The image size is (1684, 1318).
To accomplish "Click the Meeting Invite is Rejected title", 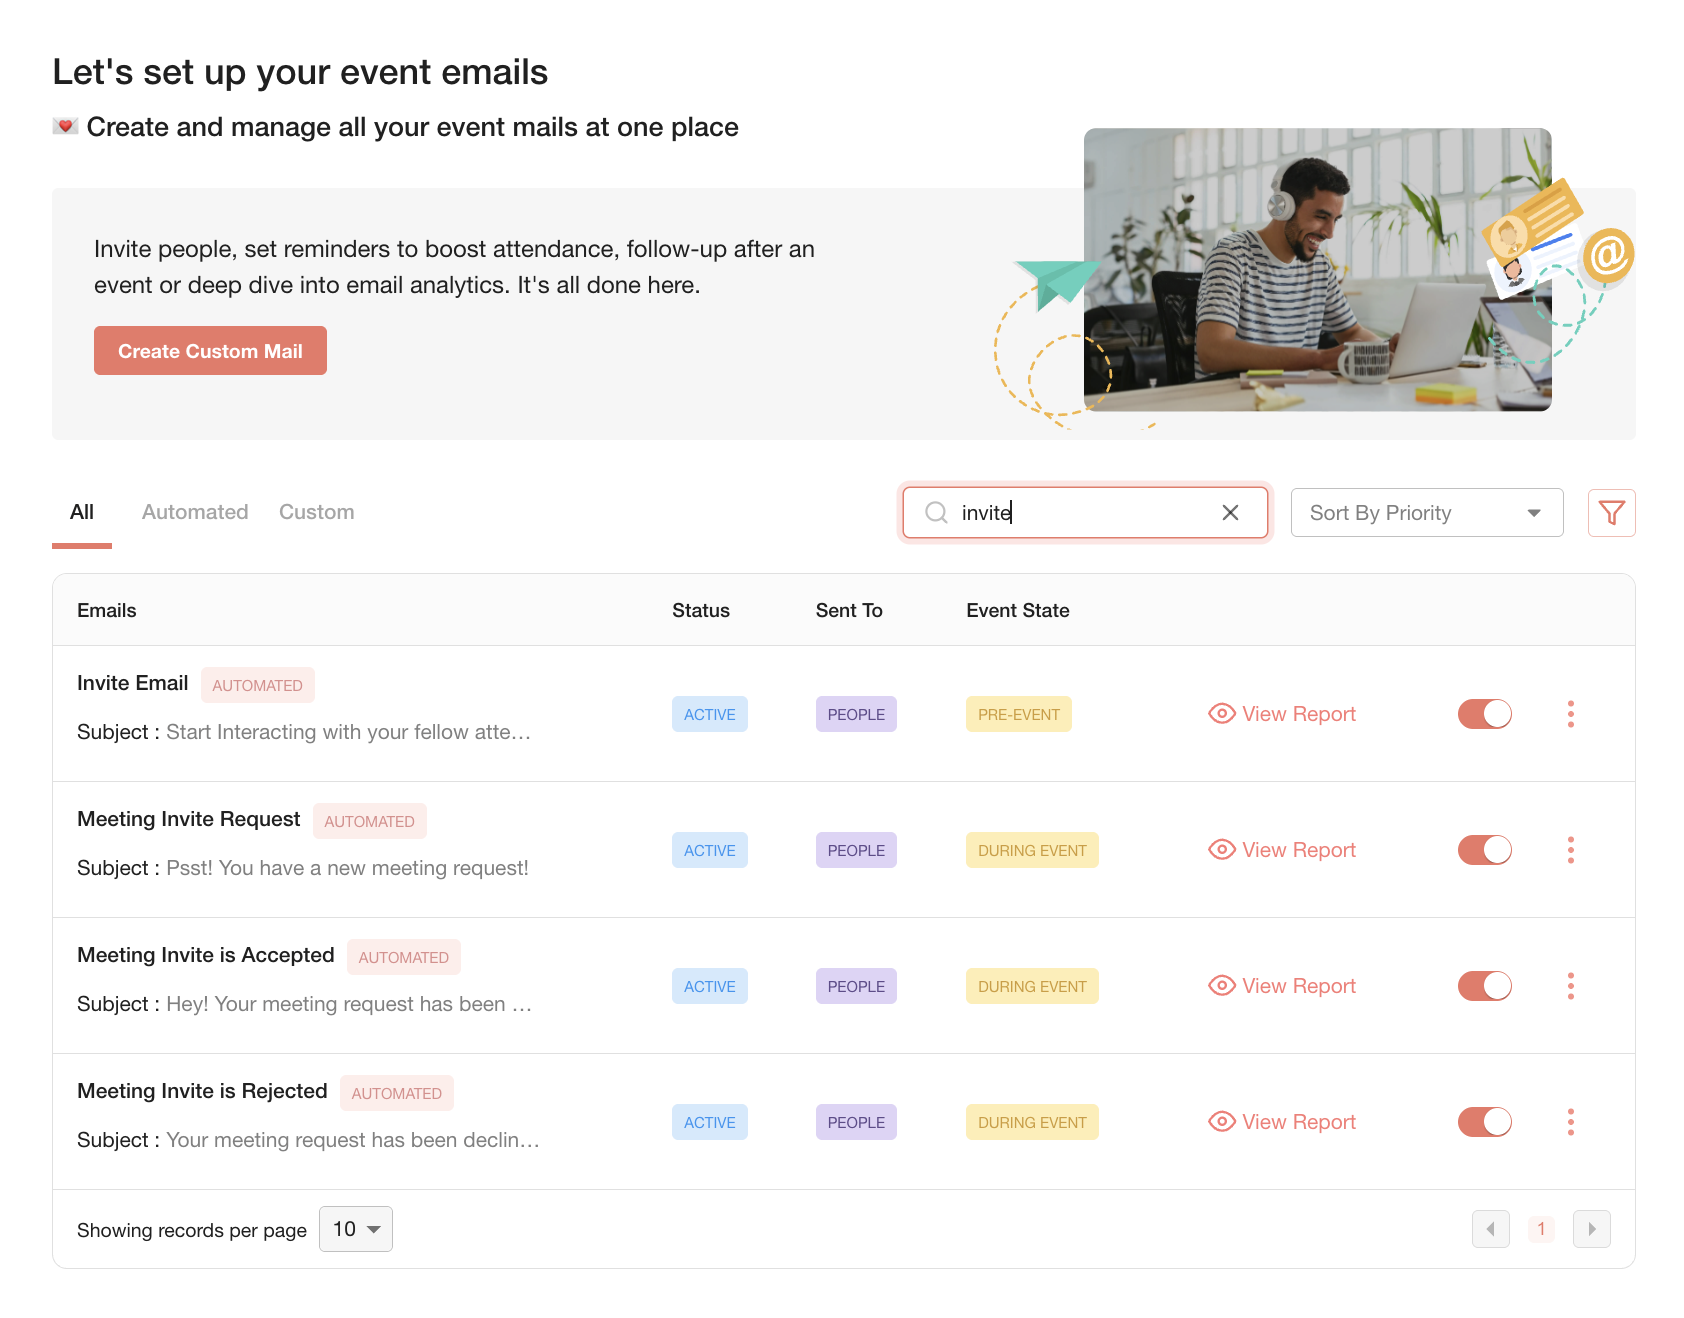I will click(202, 1091).
